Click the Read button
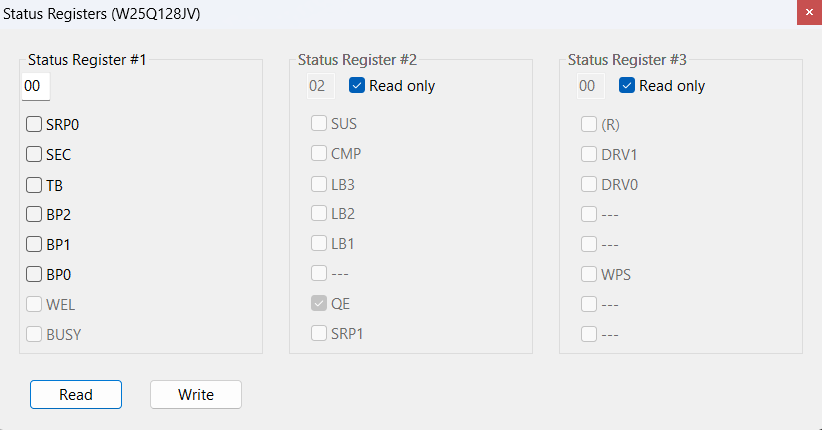This screenshot has width=822, height=430. 76,395
